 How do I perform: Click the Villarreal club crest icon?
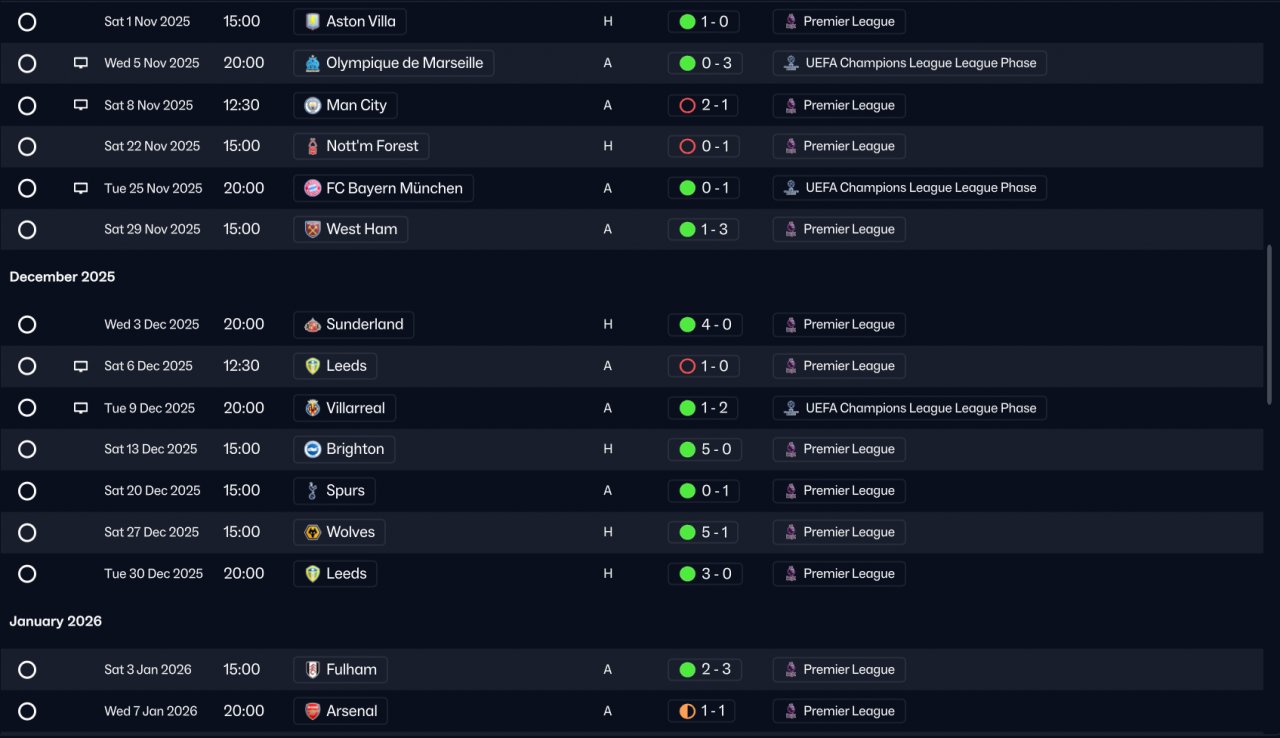[x=313, y=408]
